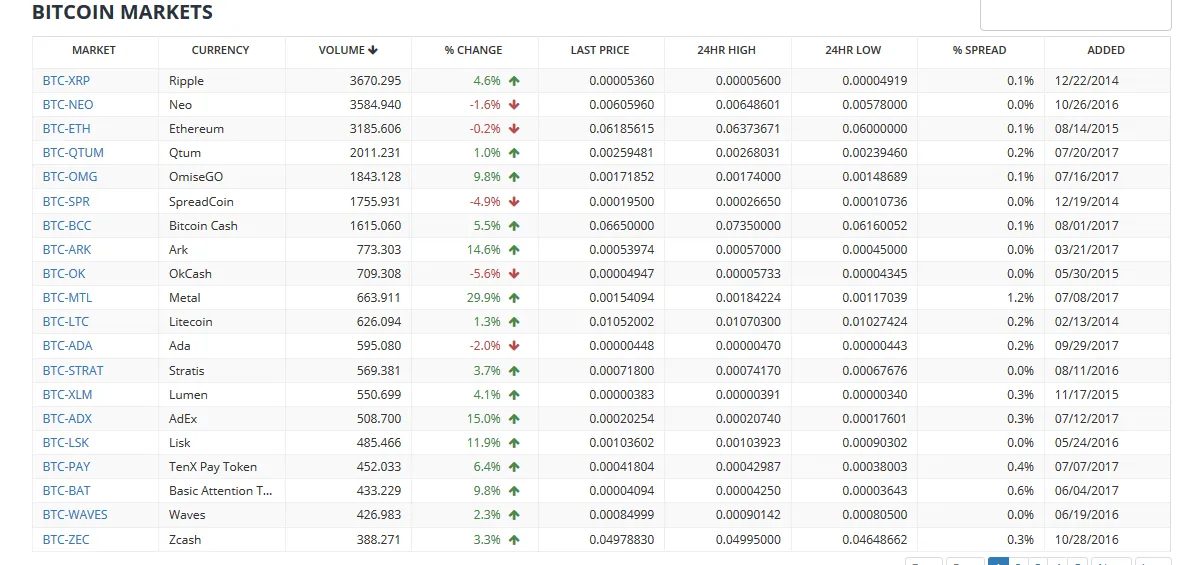Click the green up arrow in BTC-ARK row
Image resolution: width=1203 pixels, height=565 pixels.
514,250
